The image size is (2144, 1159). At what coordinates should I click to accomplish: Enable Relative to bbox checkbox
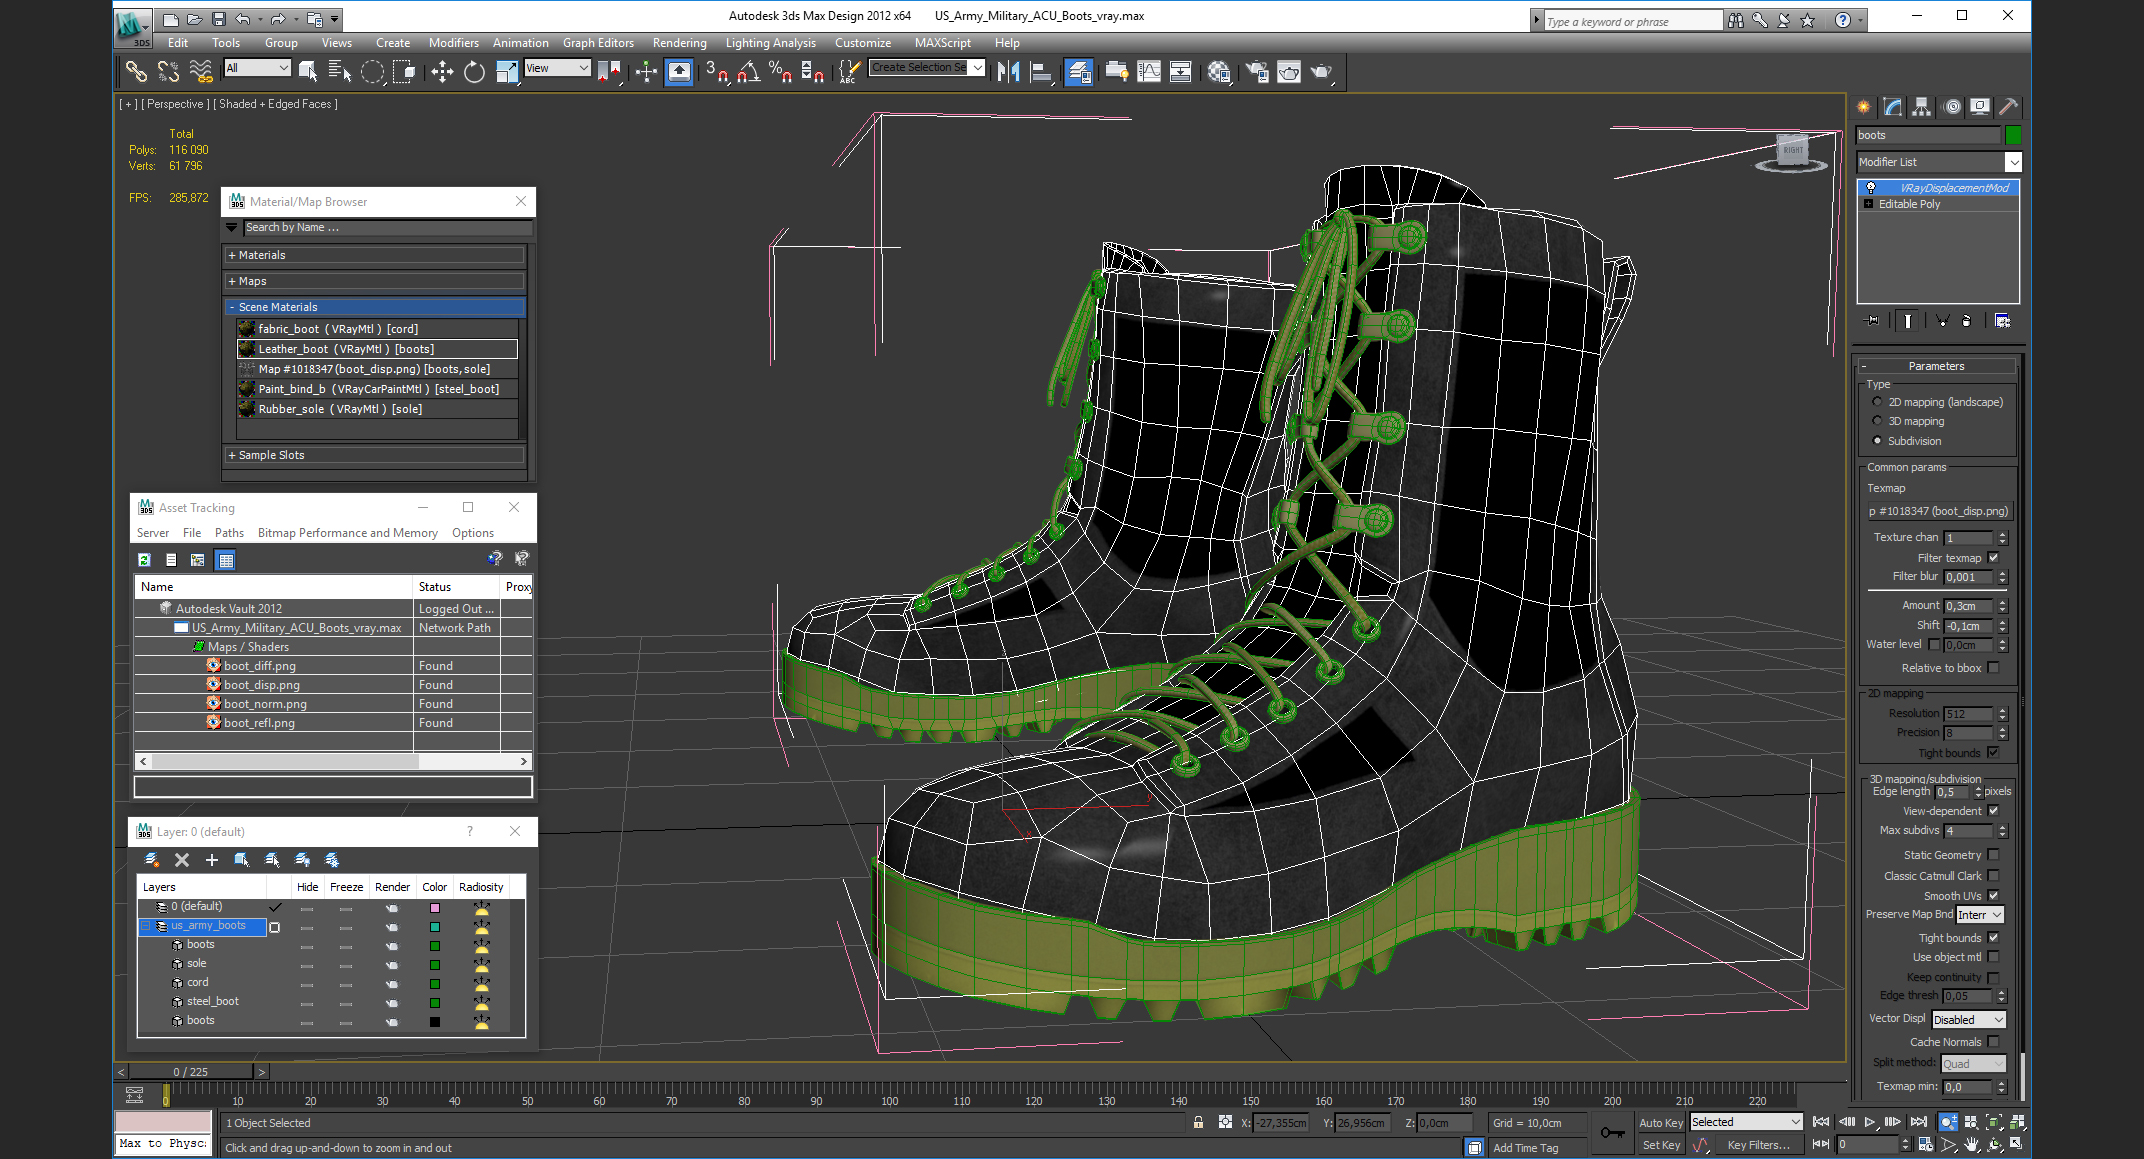coord(1993,668)
